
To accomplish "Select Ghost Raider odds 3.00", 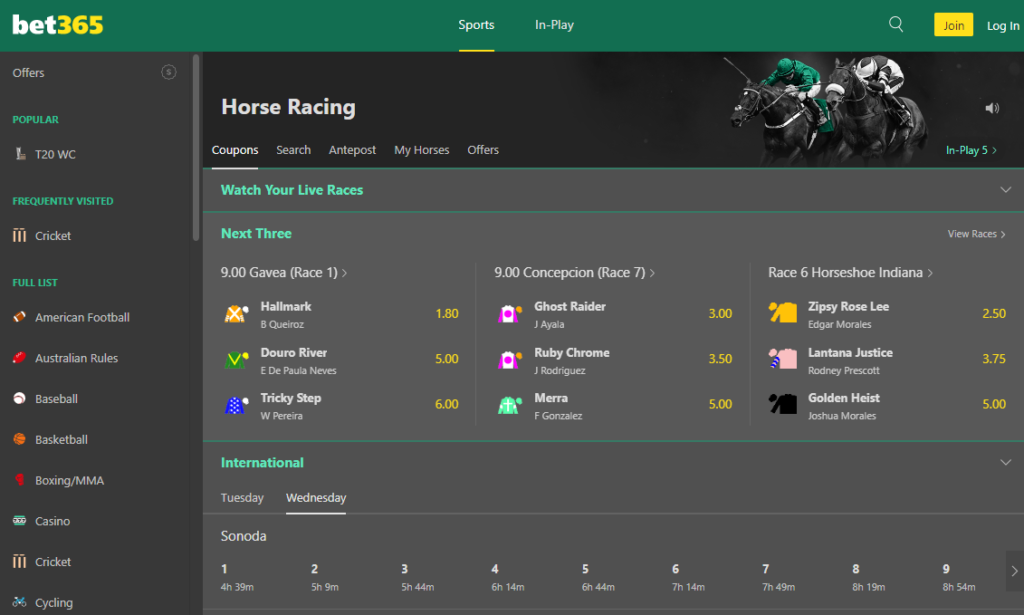I will coord(720,314).
